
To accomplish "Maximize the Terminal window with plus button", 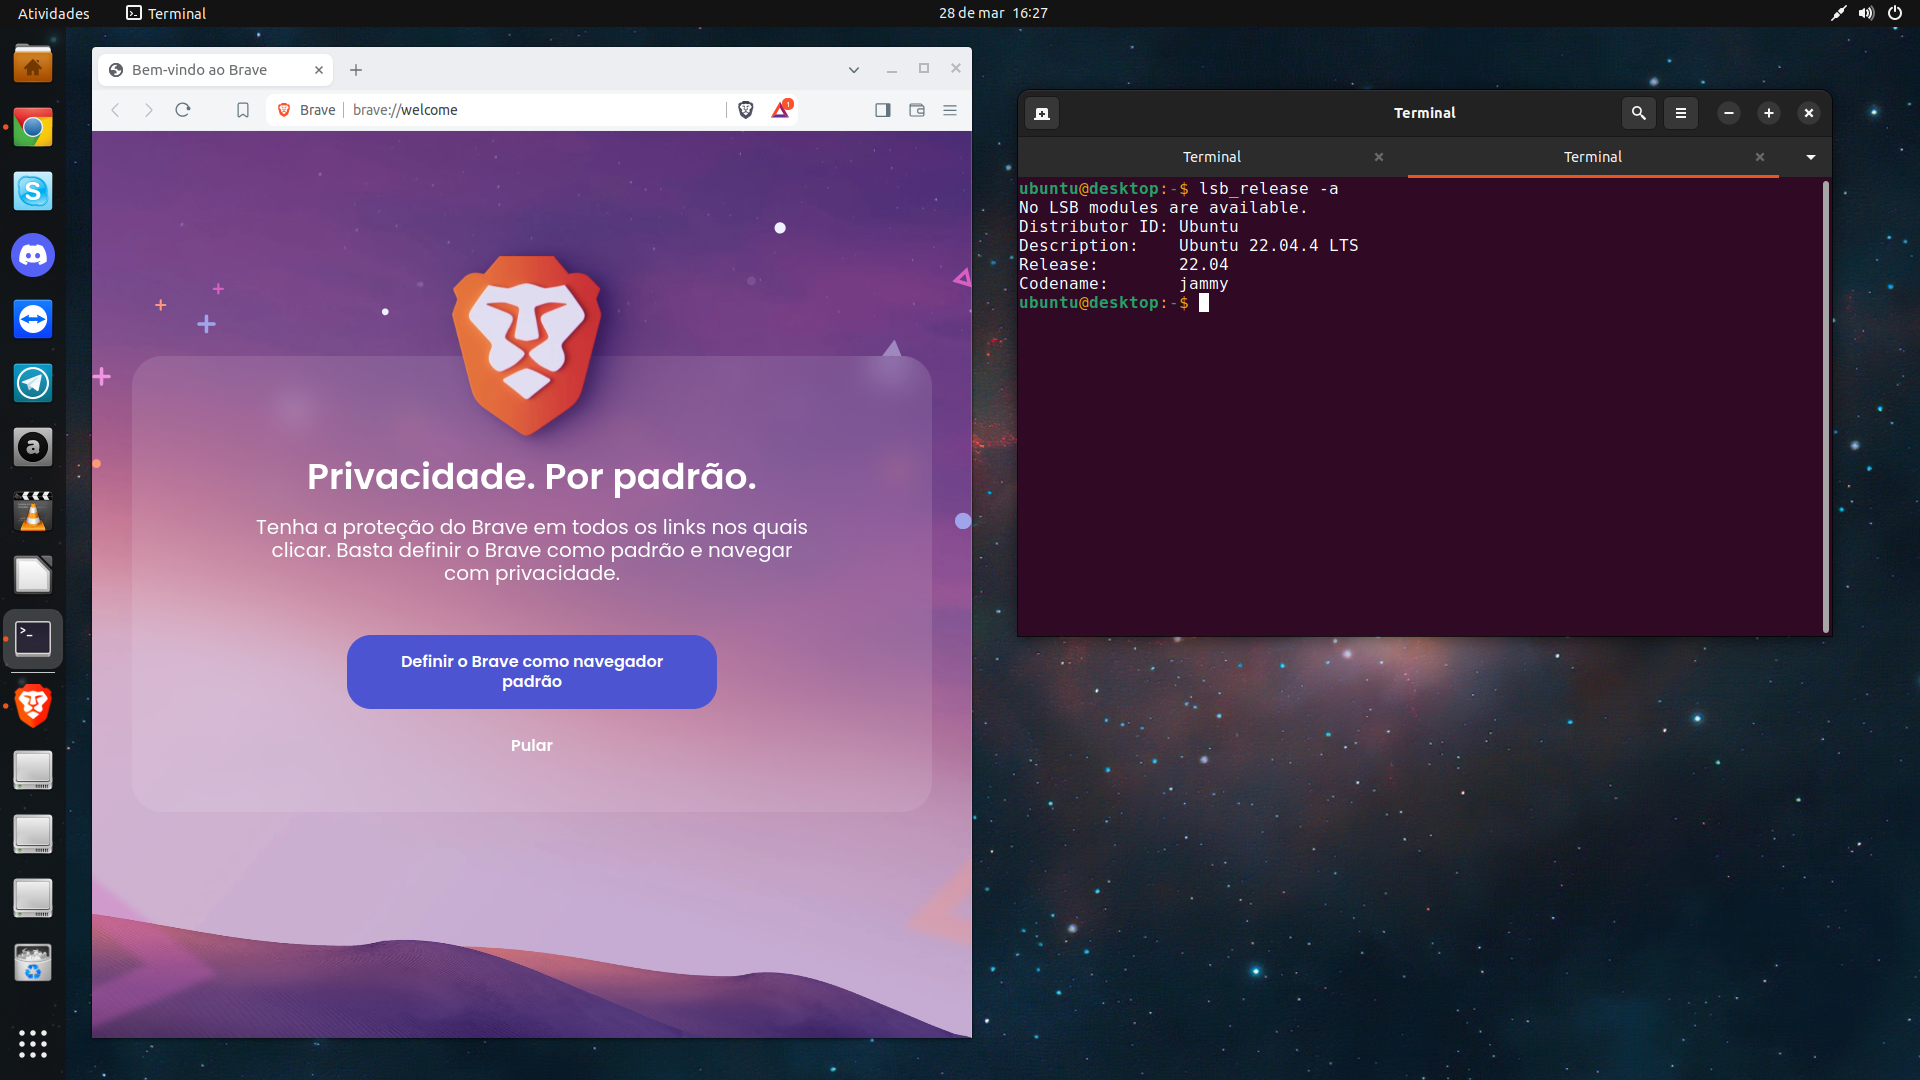I will tap(1769, 113).
